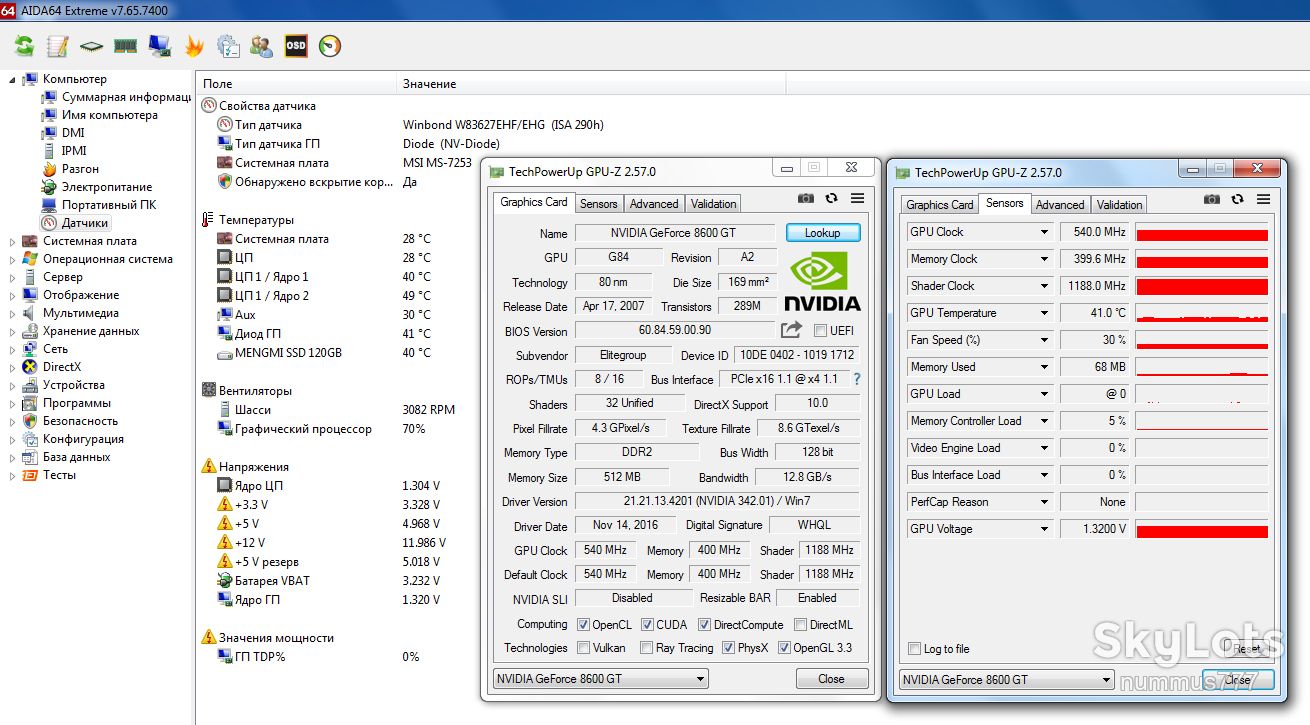
Task: Click the Lookup button
Action: pyautogui.click(x=823, y=233)
